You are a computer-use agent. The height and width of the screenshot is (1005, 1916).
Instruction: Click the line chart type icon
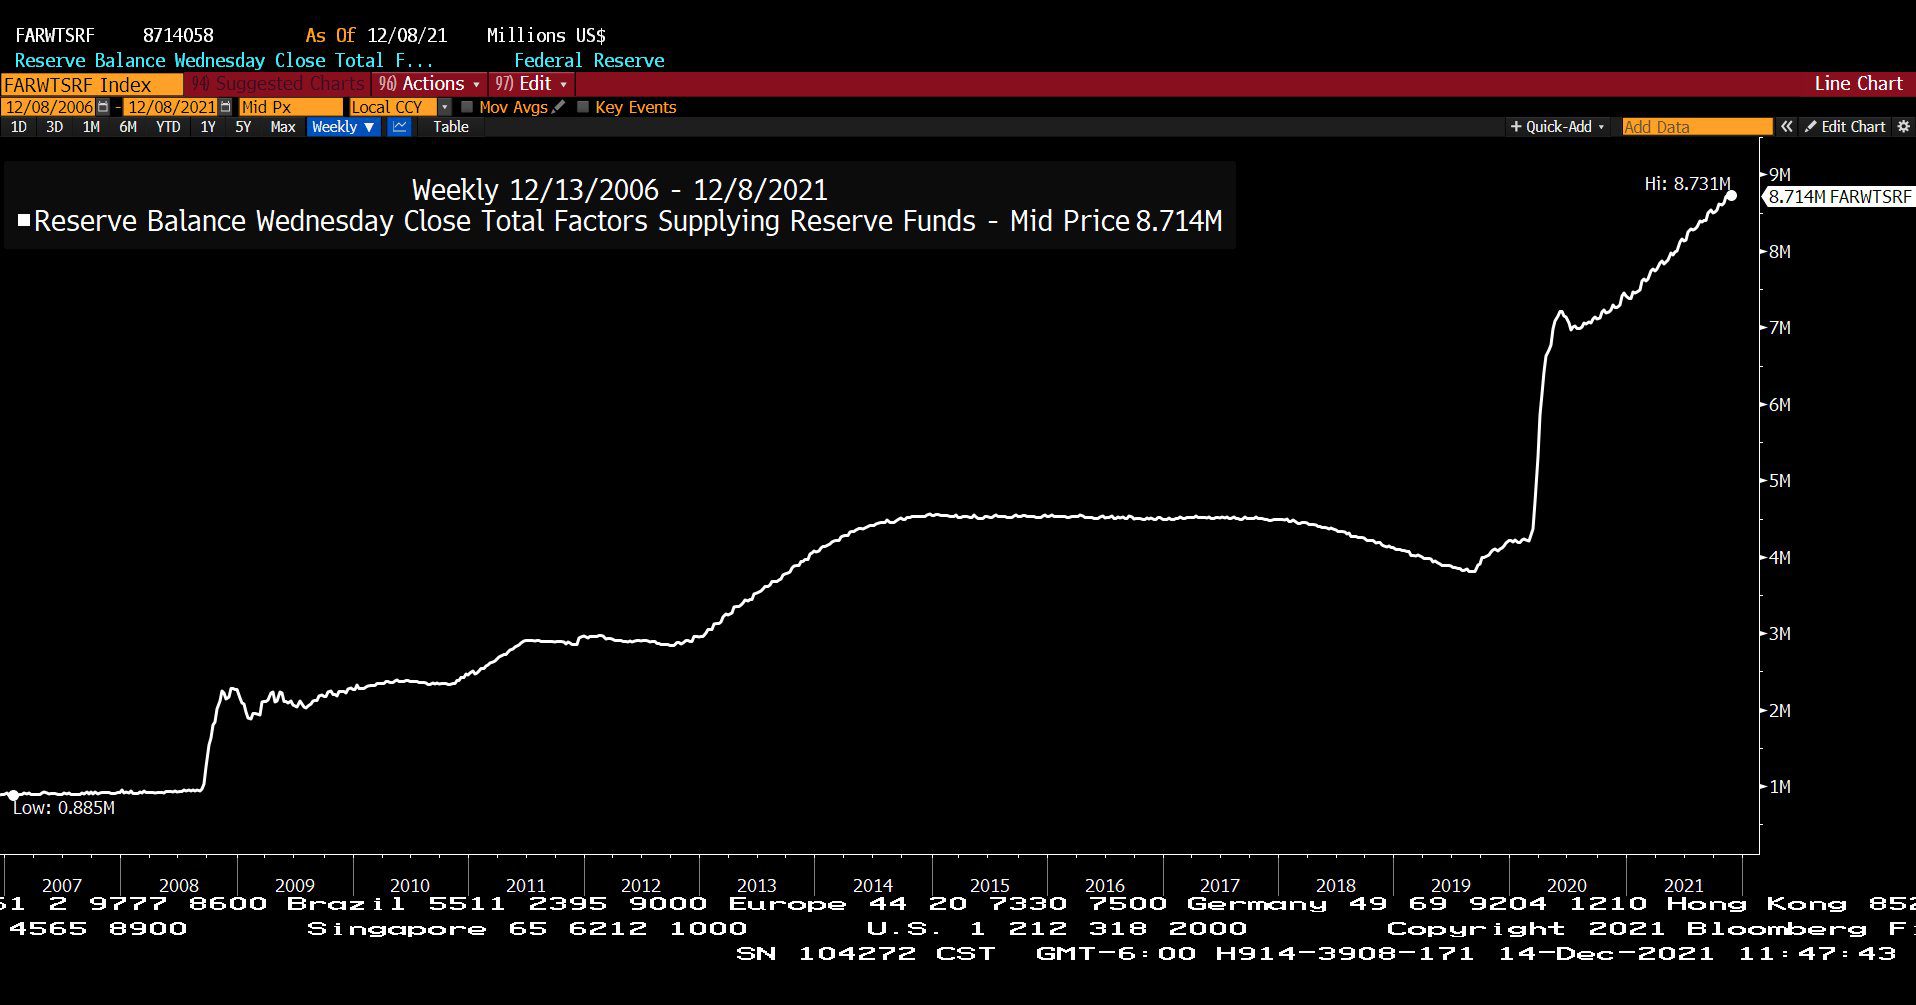[399, 127]
